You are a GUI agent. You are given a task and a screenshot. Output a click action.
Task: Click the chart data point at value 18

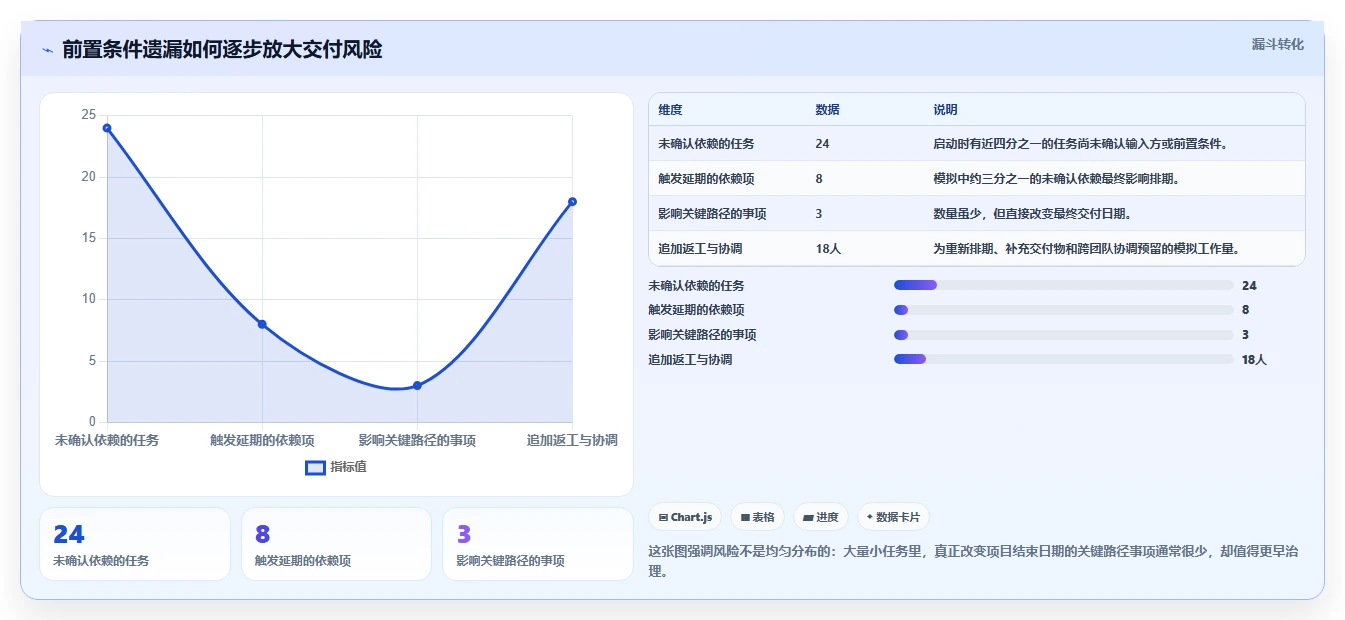click(572, 202)
